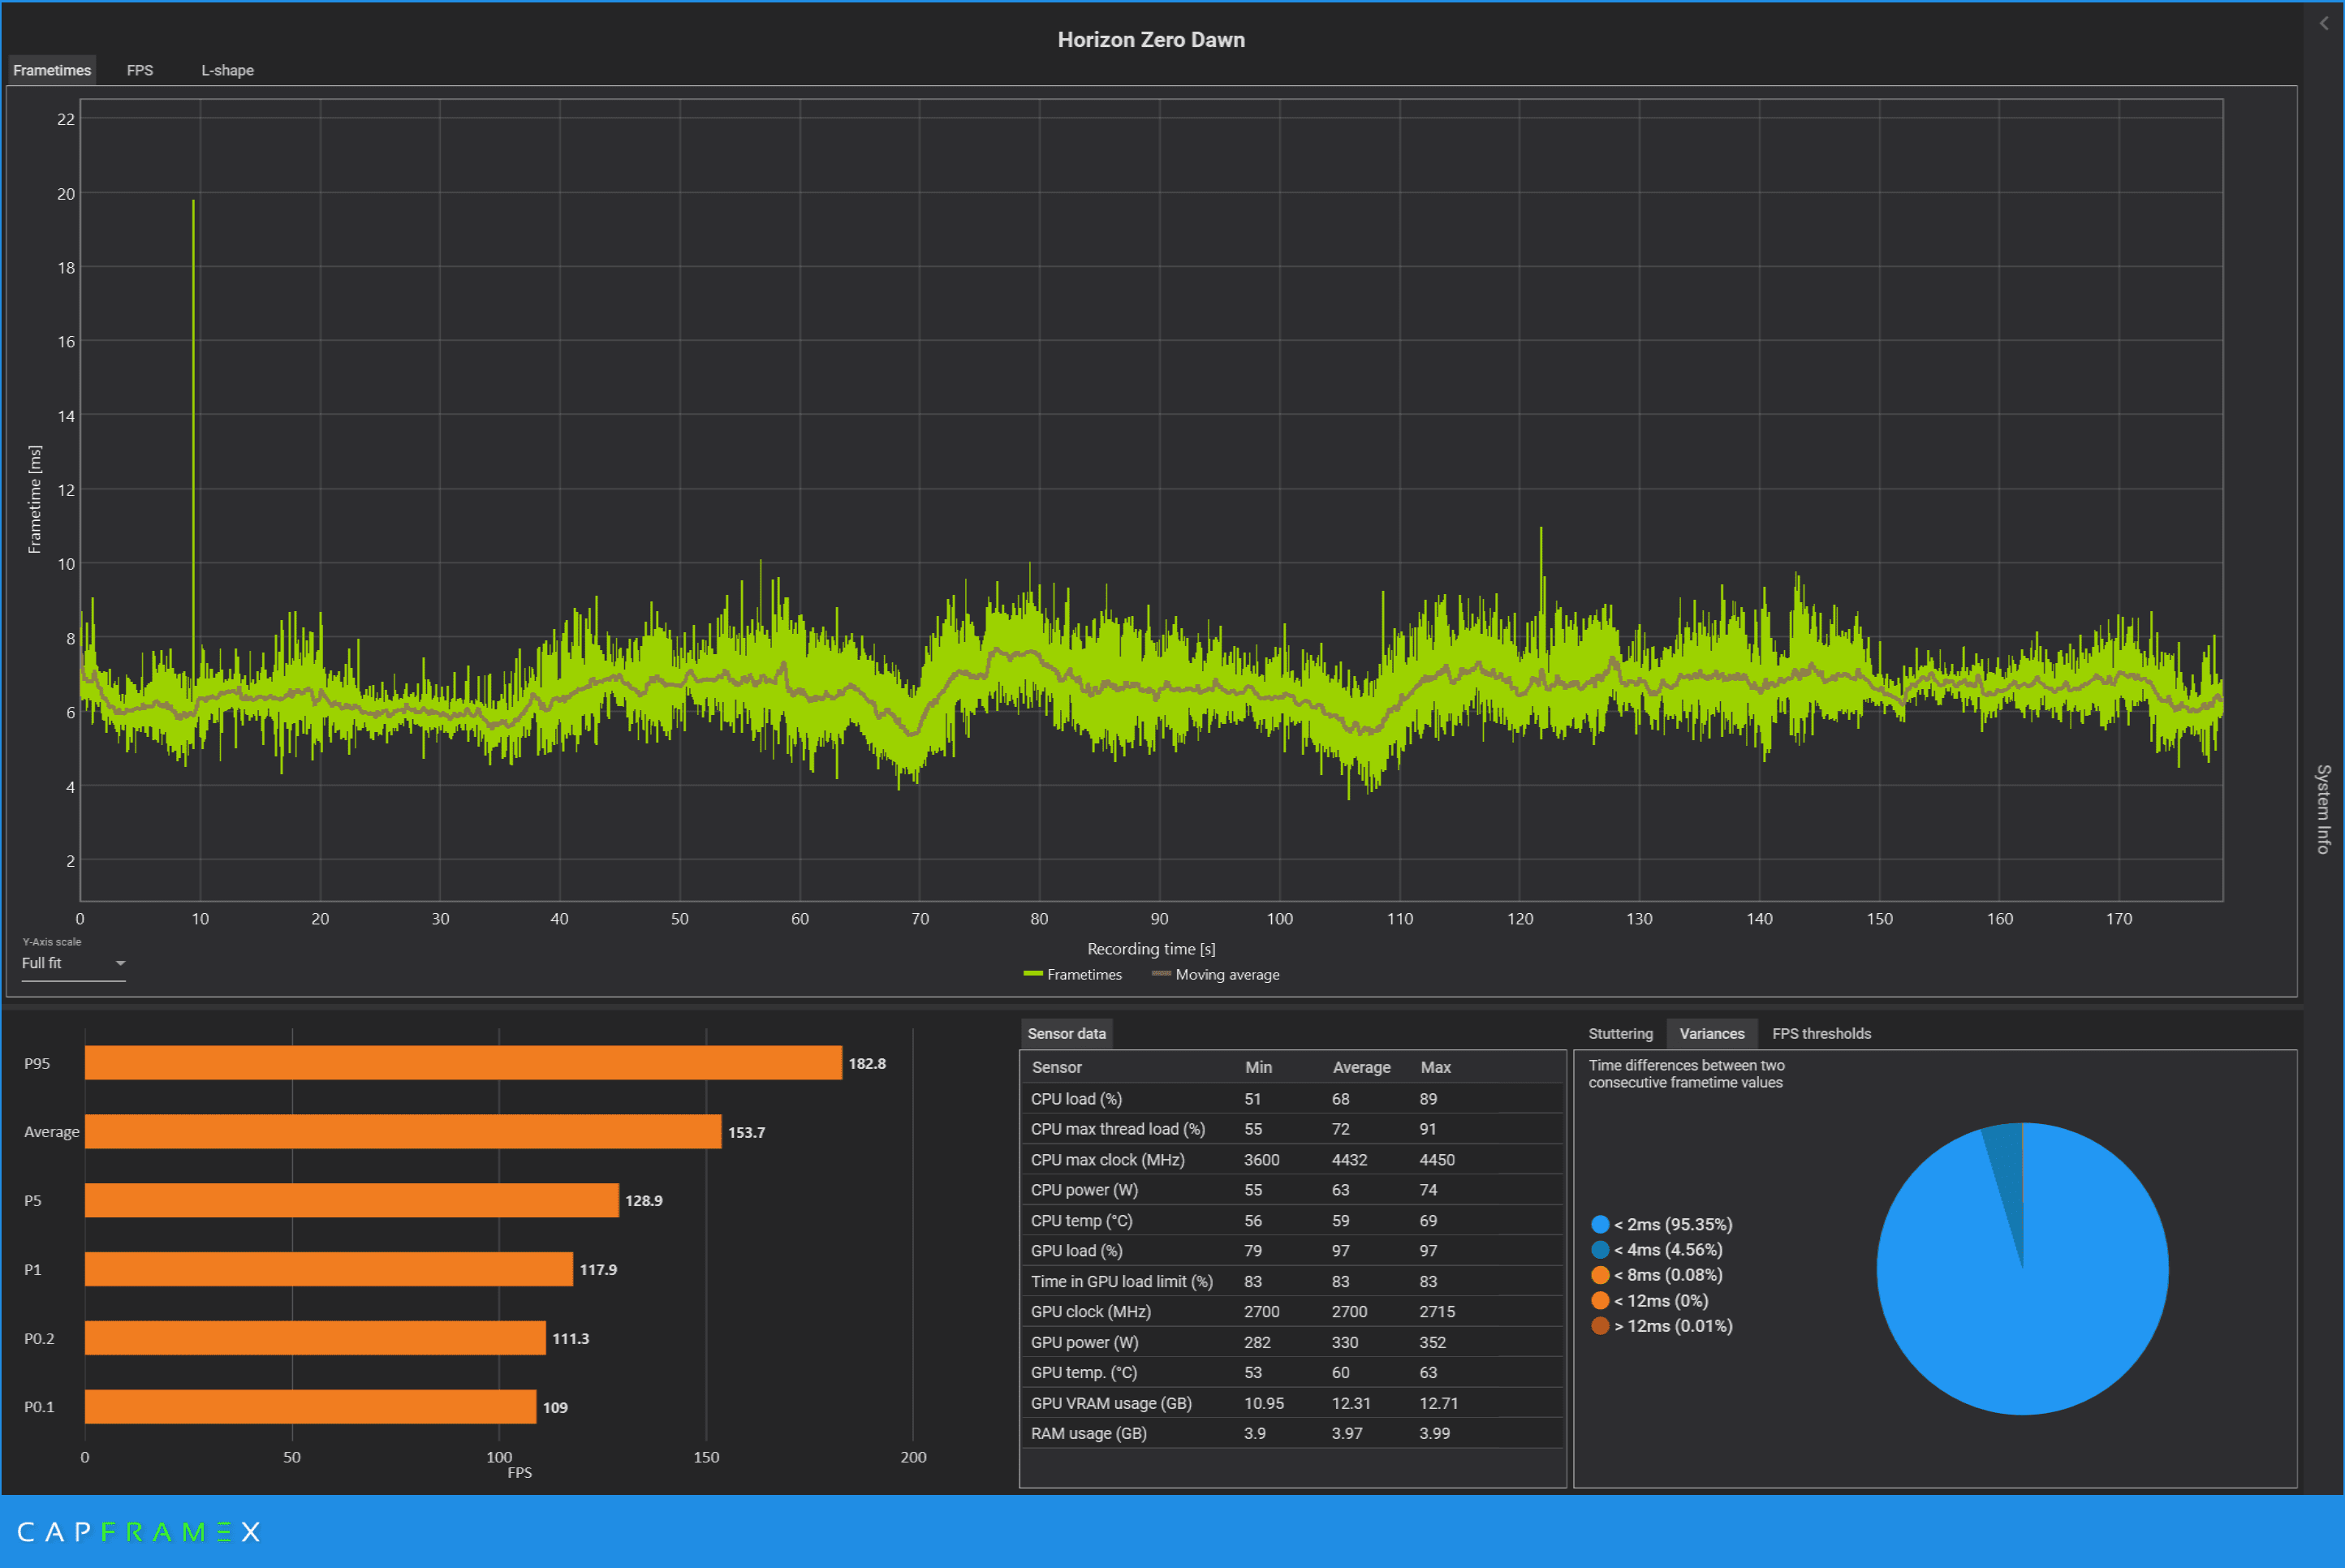Viewport: 2345px width, 1568px height.
Task: Click the 4432 average clock value
Action: tap(1349, 1160)
